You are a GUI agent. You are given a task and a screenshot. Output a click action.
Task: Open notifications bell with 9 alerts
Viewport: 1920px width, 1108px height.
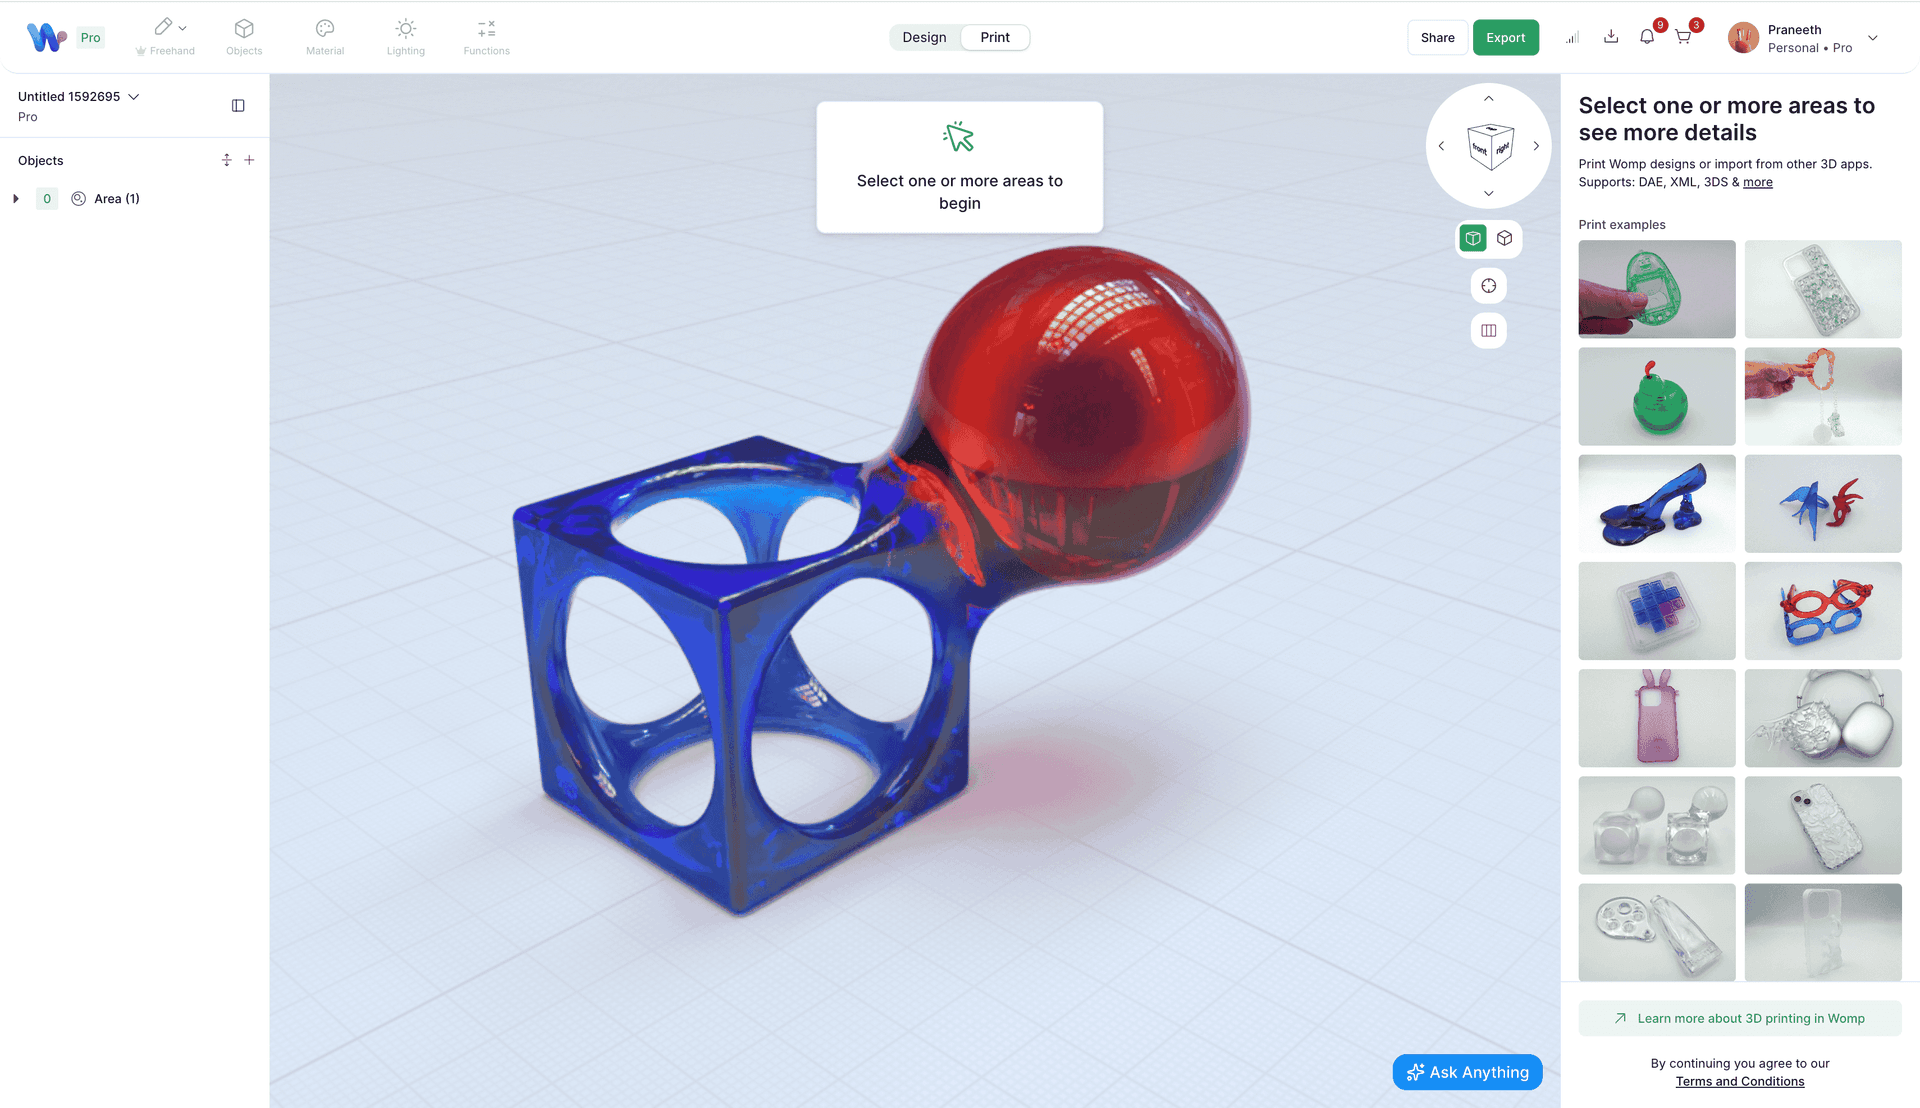pos(1647,36)
